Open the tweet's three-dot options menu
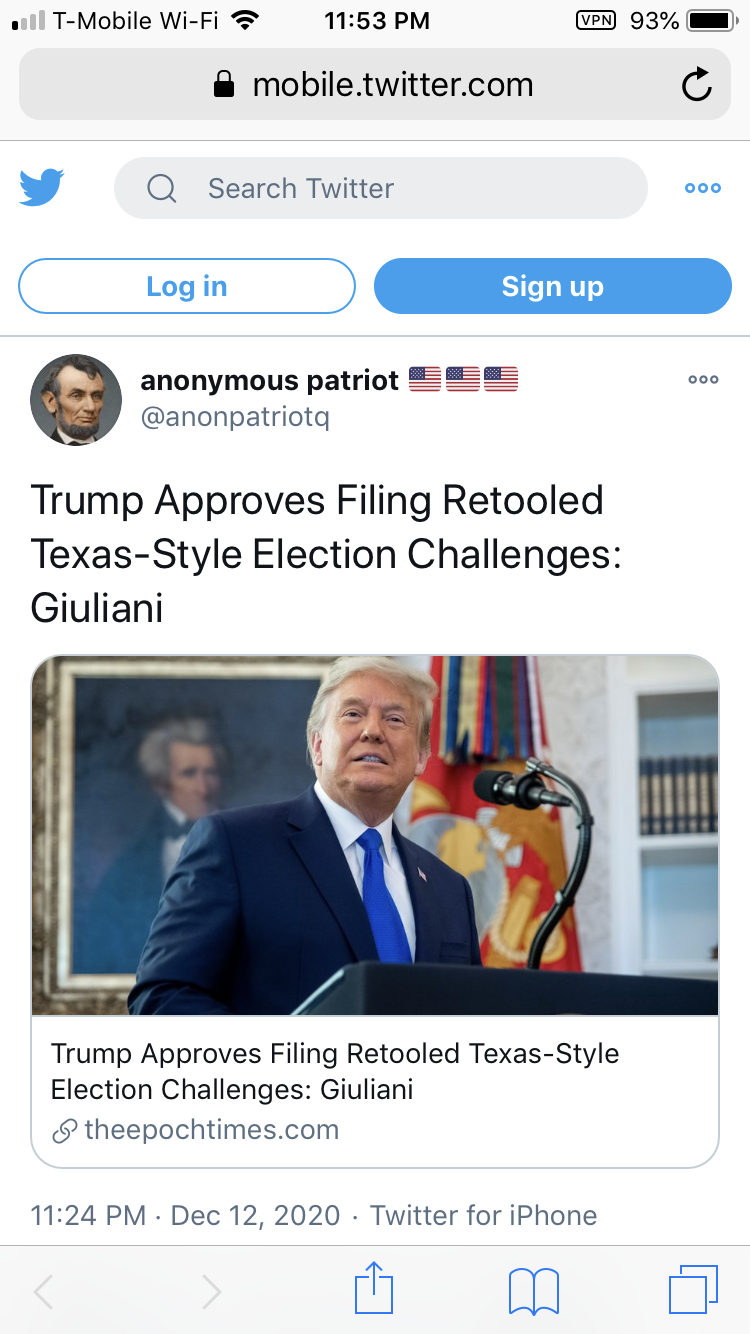The height and width of the screenshot is (1334, 750). [703, 380]
